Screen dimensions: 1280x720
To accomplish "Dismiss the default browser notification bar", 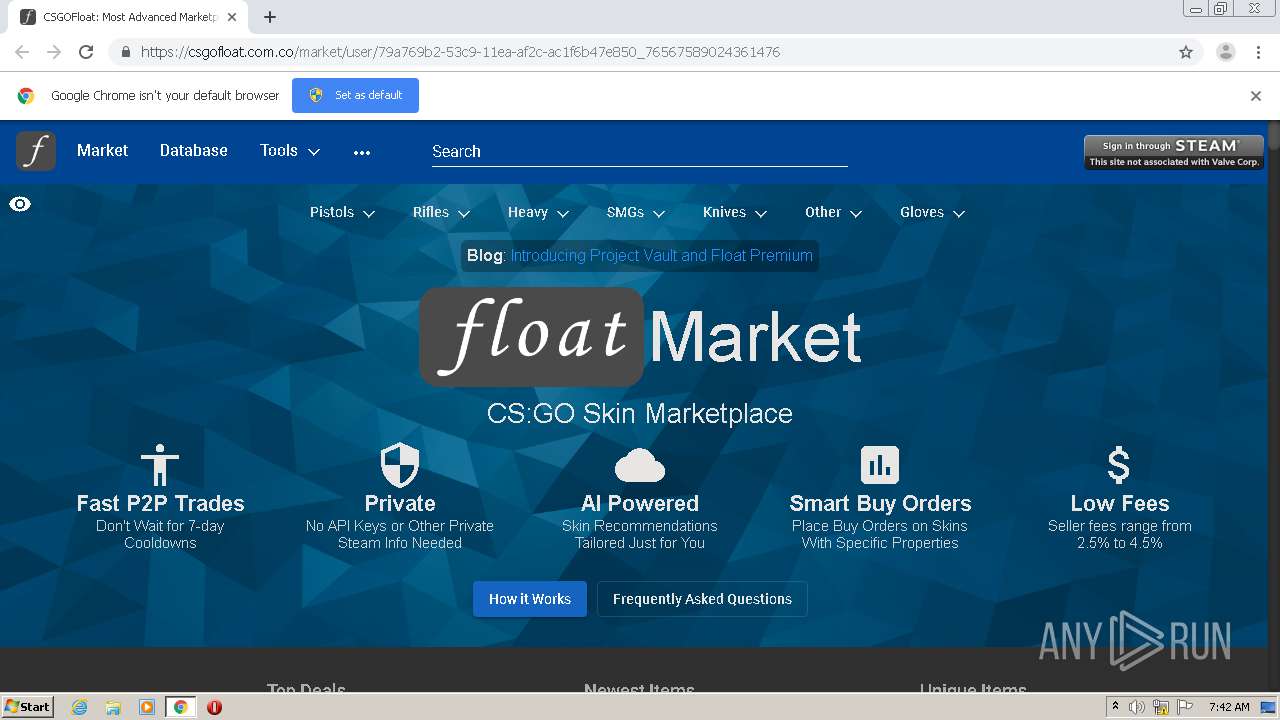I will [1256, 96].
